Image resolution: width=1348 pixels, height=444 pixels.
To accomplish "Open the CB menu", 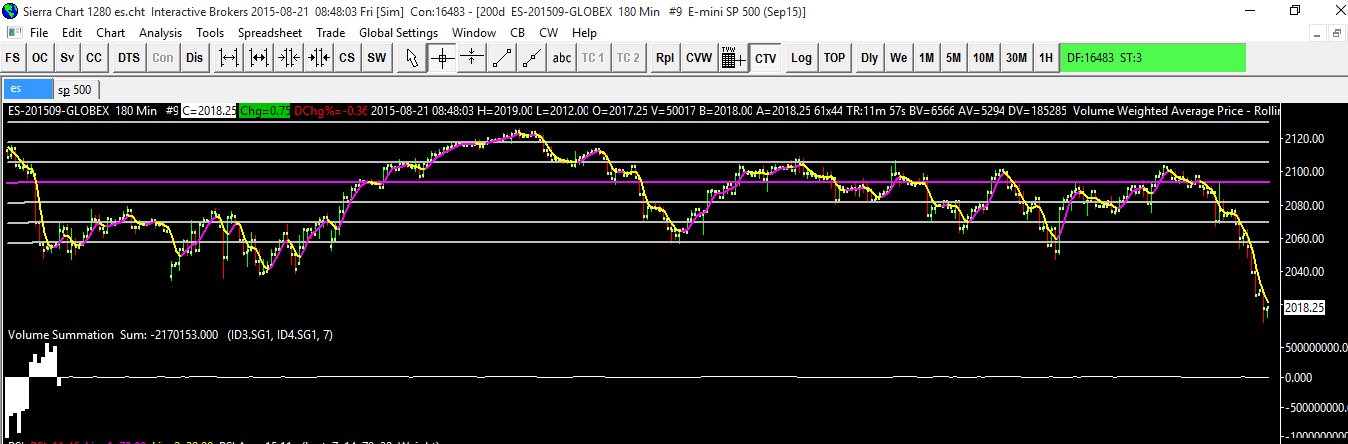I will click(x=517, y=33).
